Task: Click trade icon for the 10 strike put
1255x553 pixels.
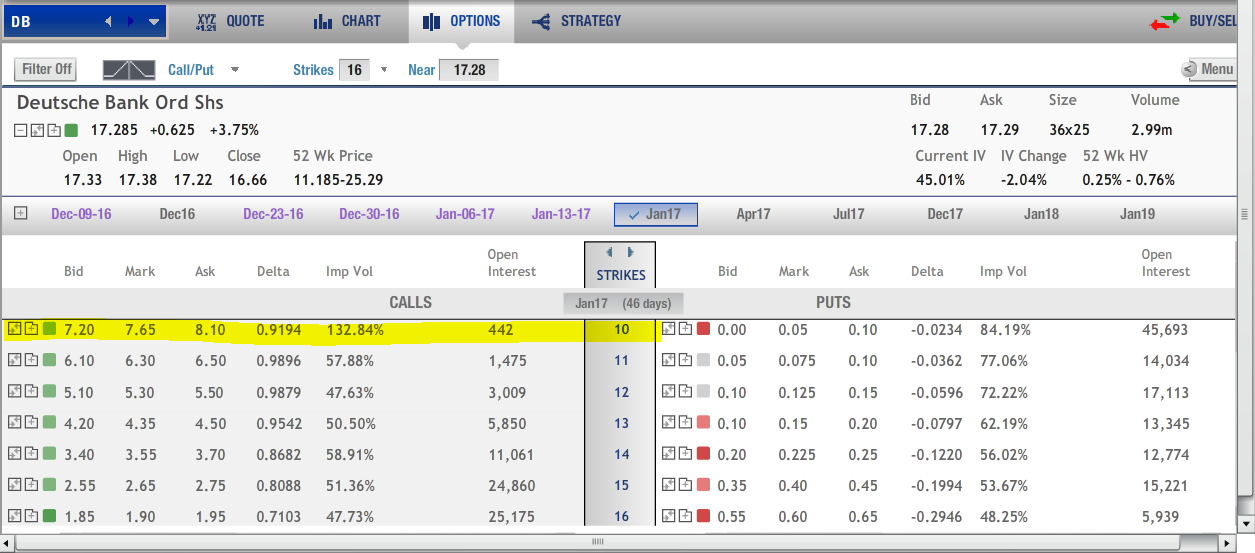Action: coord(668,329)
